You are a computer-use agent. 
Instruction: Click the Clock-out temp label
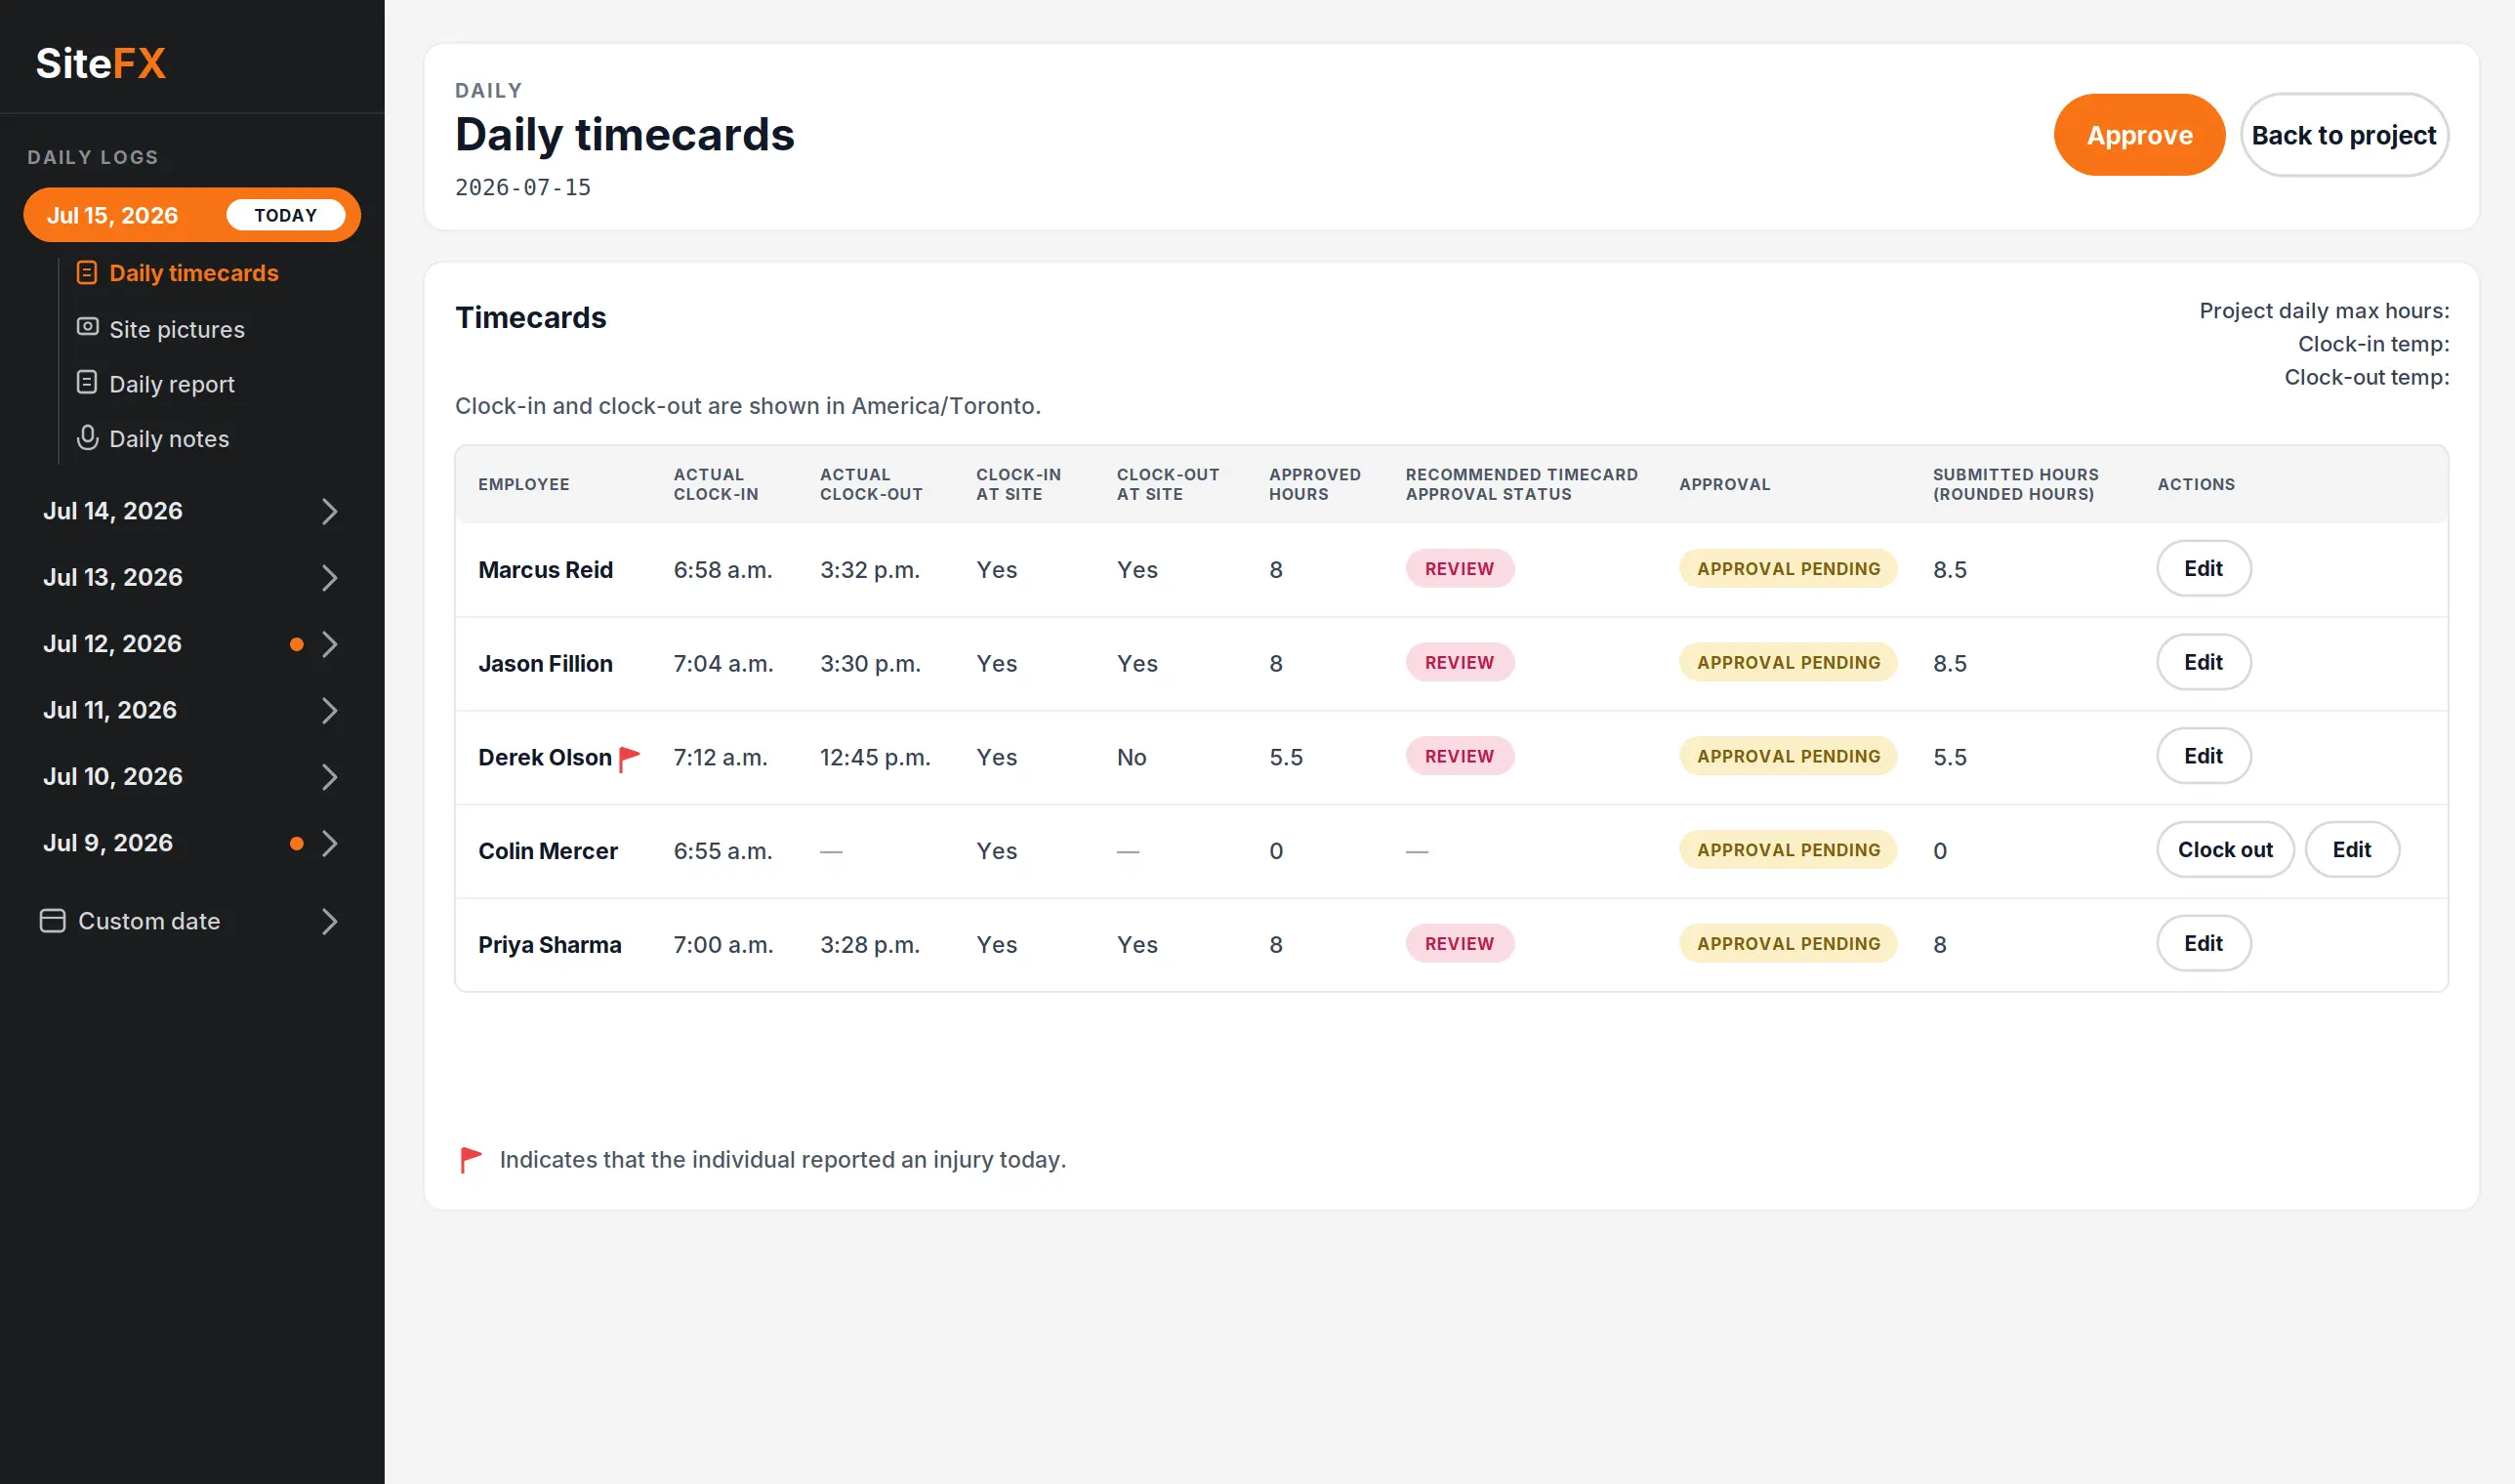(2367, 377)
